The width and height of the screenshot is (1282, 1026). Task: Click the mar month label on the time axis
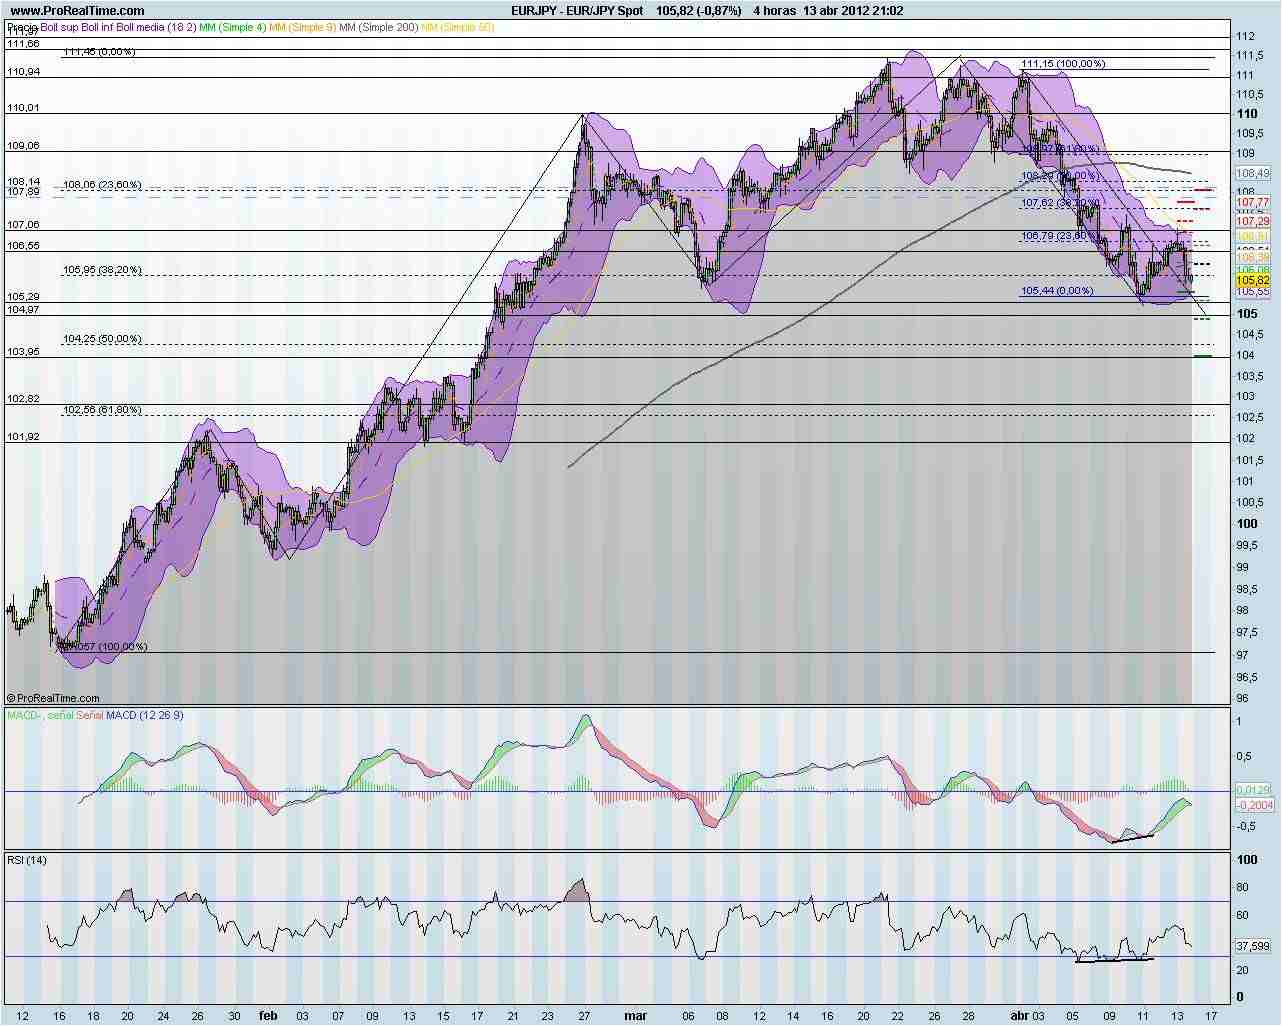(636, 1015)
